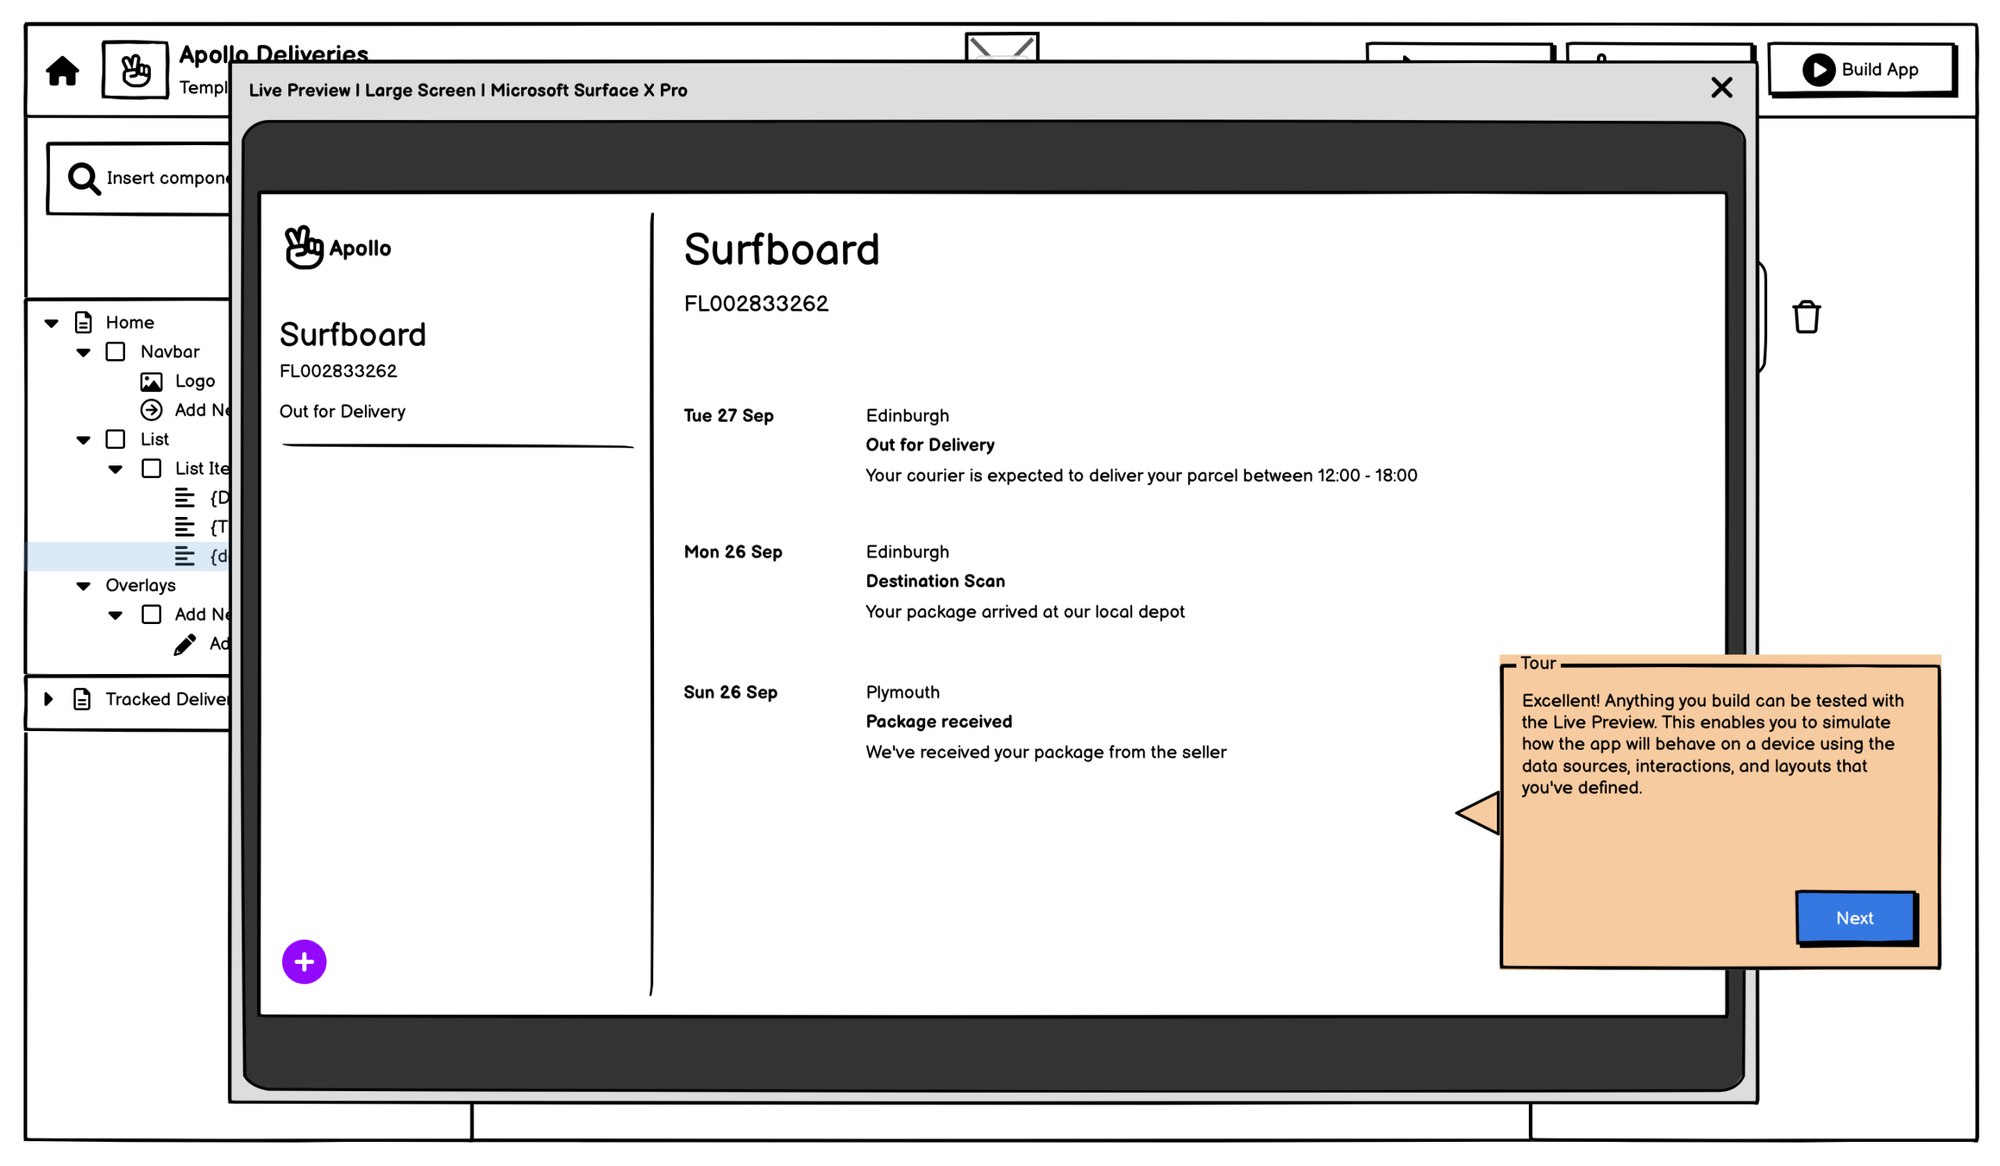
Task: Click the Destination Scan status text
Action: click(x=935, y=581)
